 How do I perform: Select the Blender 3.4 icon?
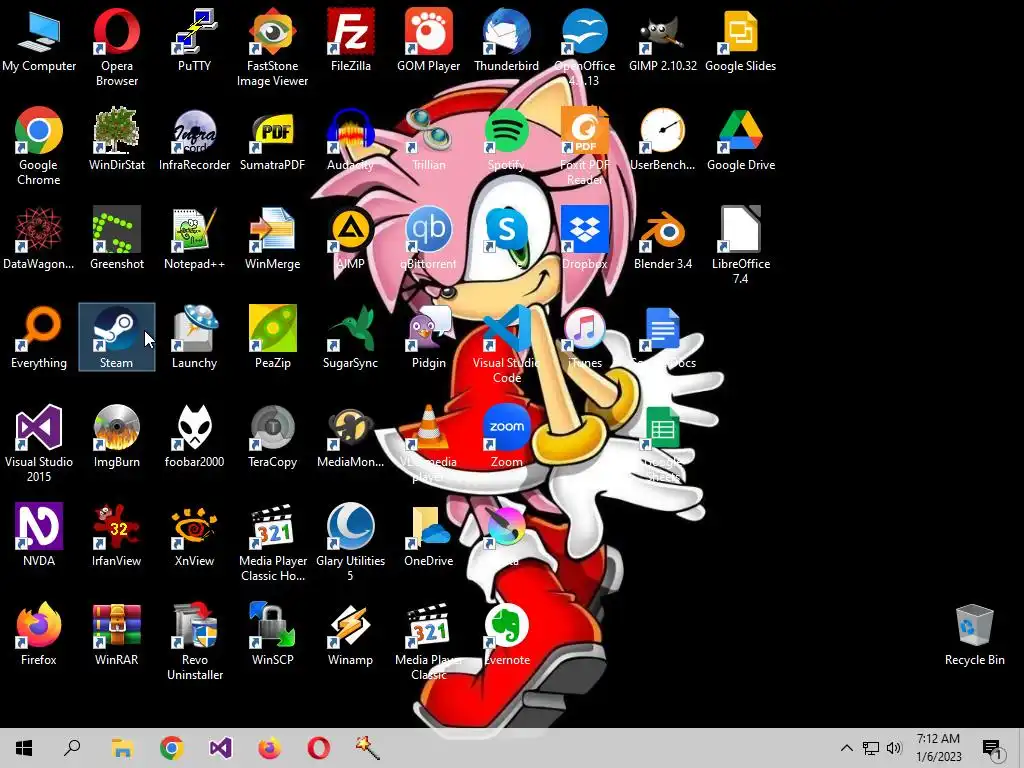663,230
